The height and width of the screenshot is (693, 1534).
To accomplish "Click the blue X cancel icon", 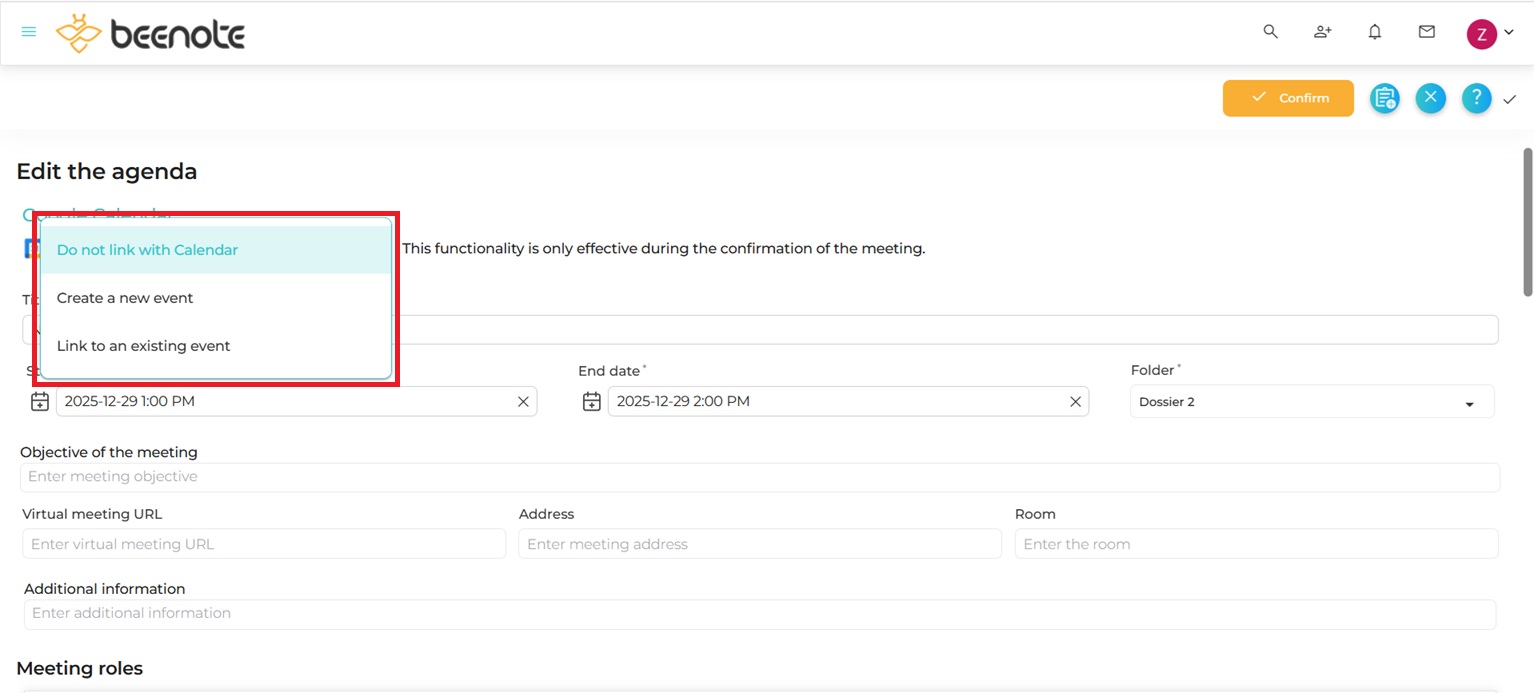I will [1430, 98].
